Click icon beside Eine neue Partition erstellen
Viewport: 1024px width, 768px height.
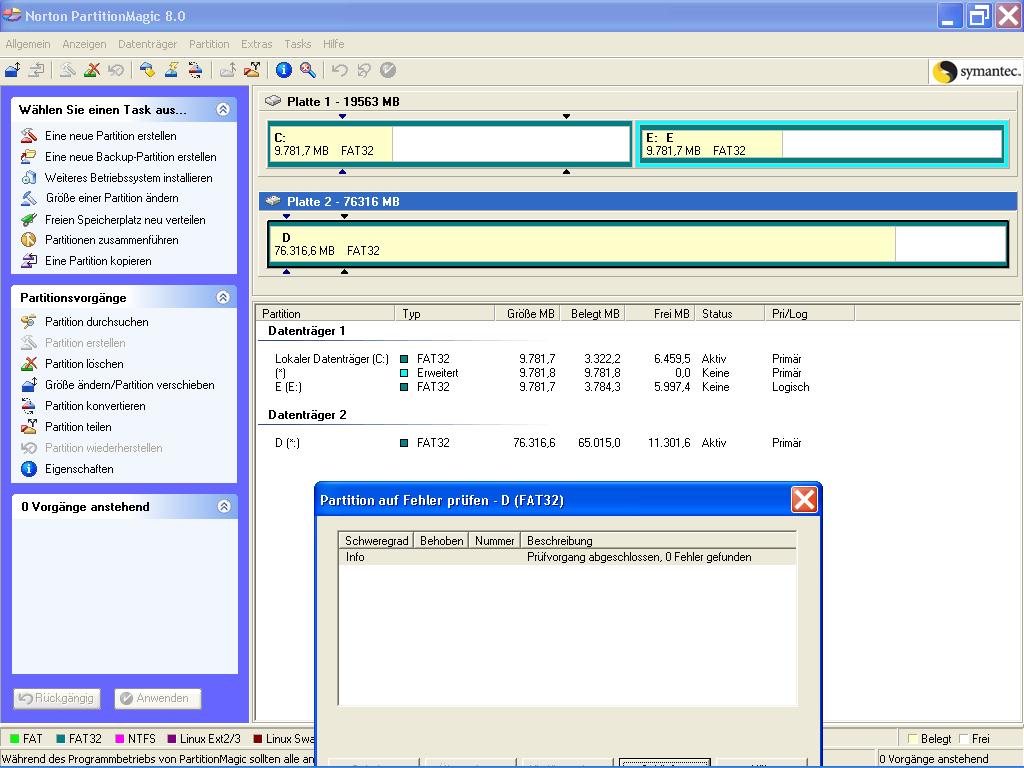[29, 136]
